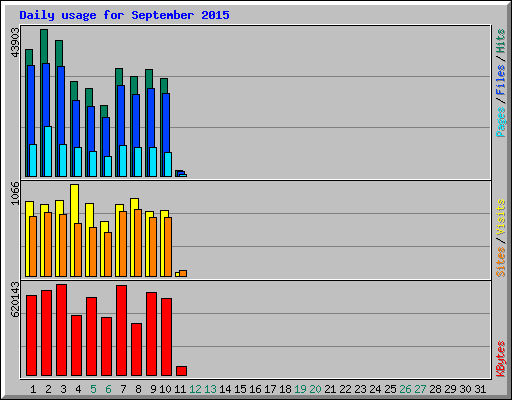Select the red KBytes bar for day 10
Viewport: 512px width, 400px height.
tap(167, 337)
